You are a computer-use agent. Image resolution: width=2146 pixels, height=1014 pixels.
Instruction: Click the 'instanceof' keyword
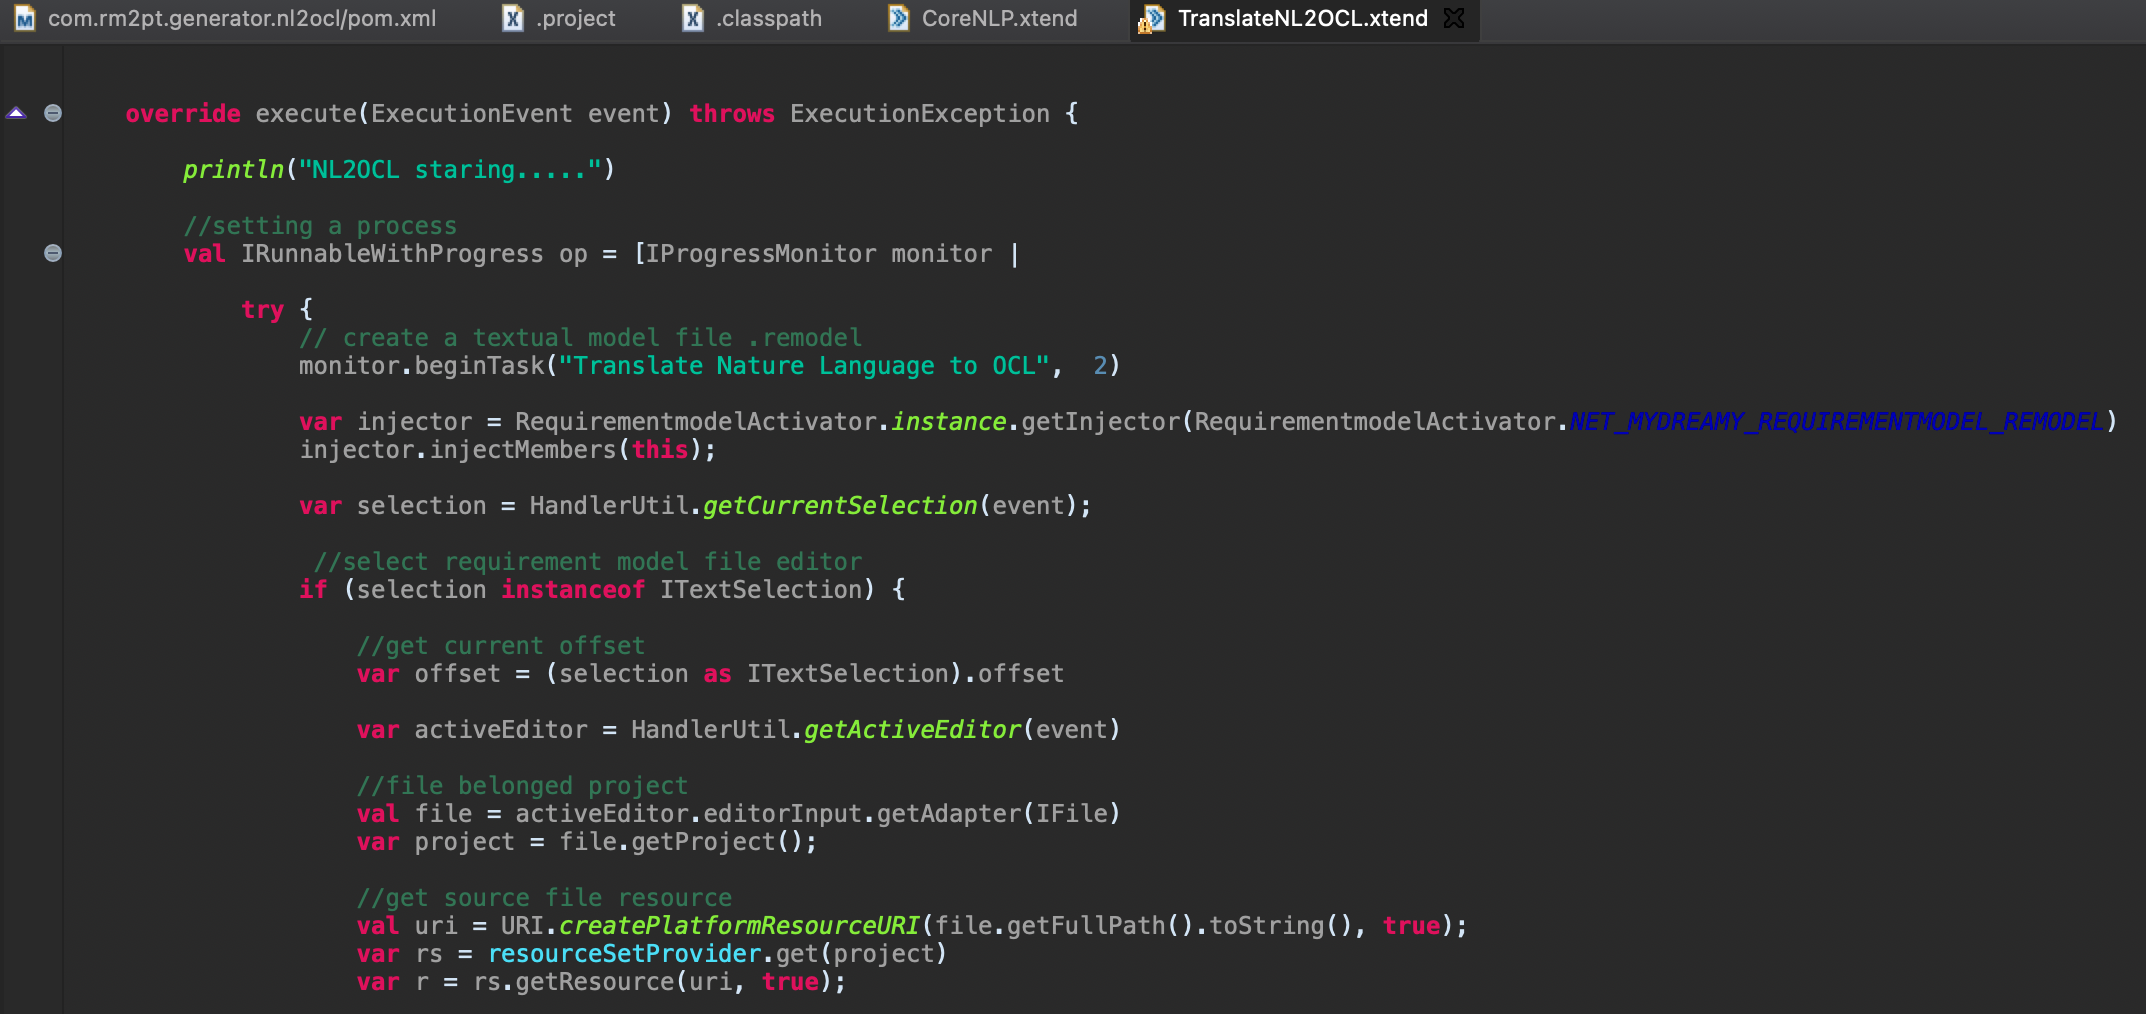[x=573, y=590]
